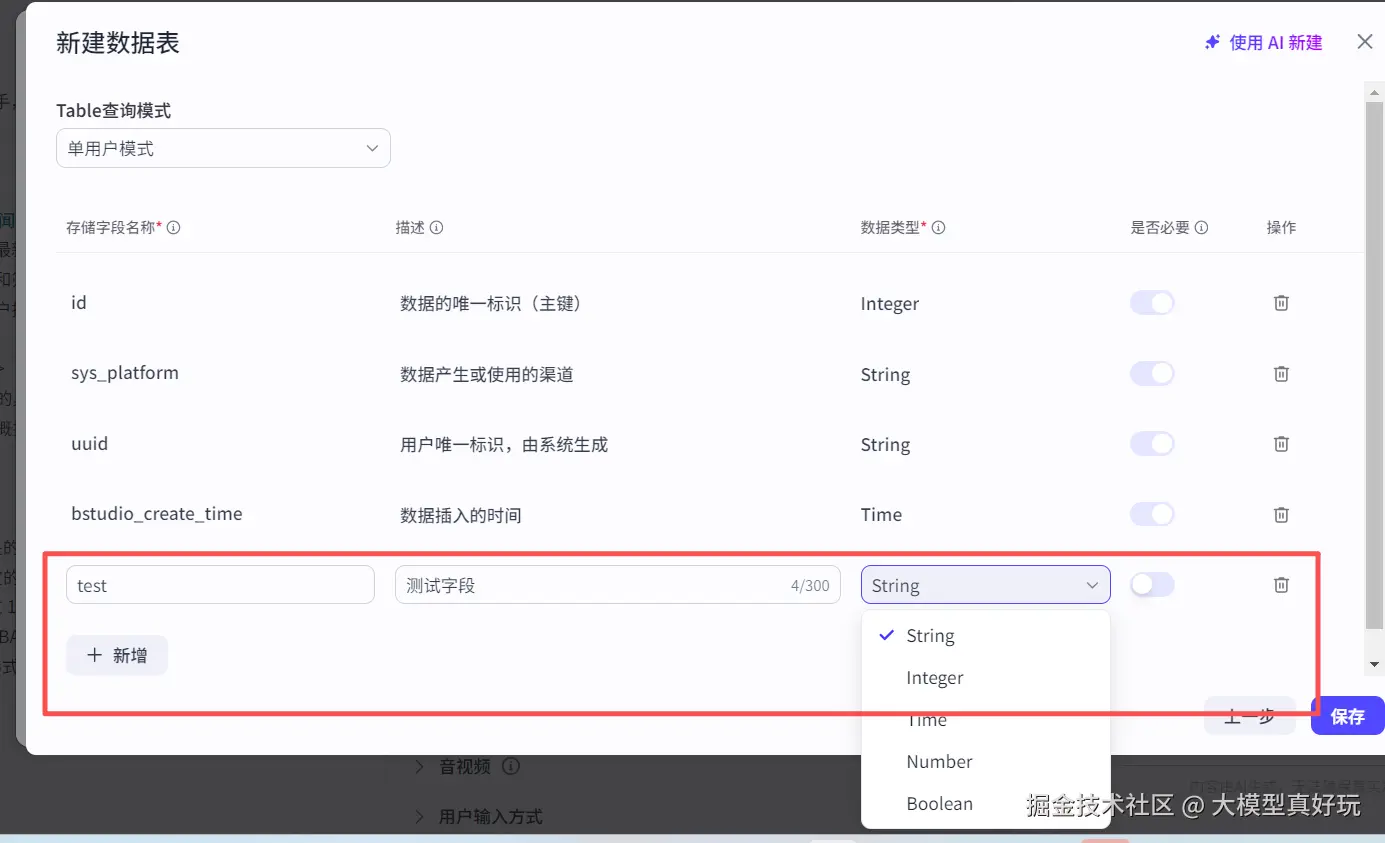
Task: Delete the id field row
Action: pyautogui.click(x=1281, y=303)
